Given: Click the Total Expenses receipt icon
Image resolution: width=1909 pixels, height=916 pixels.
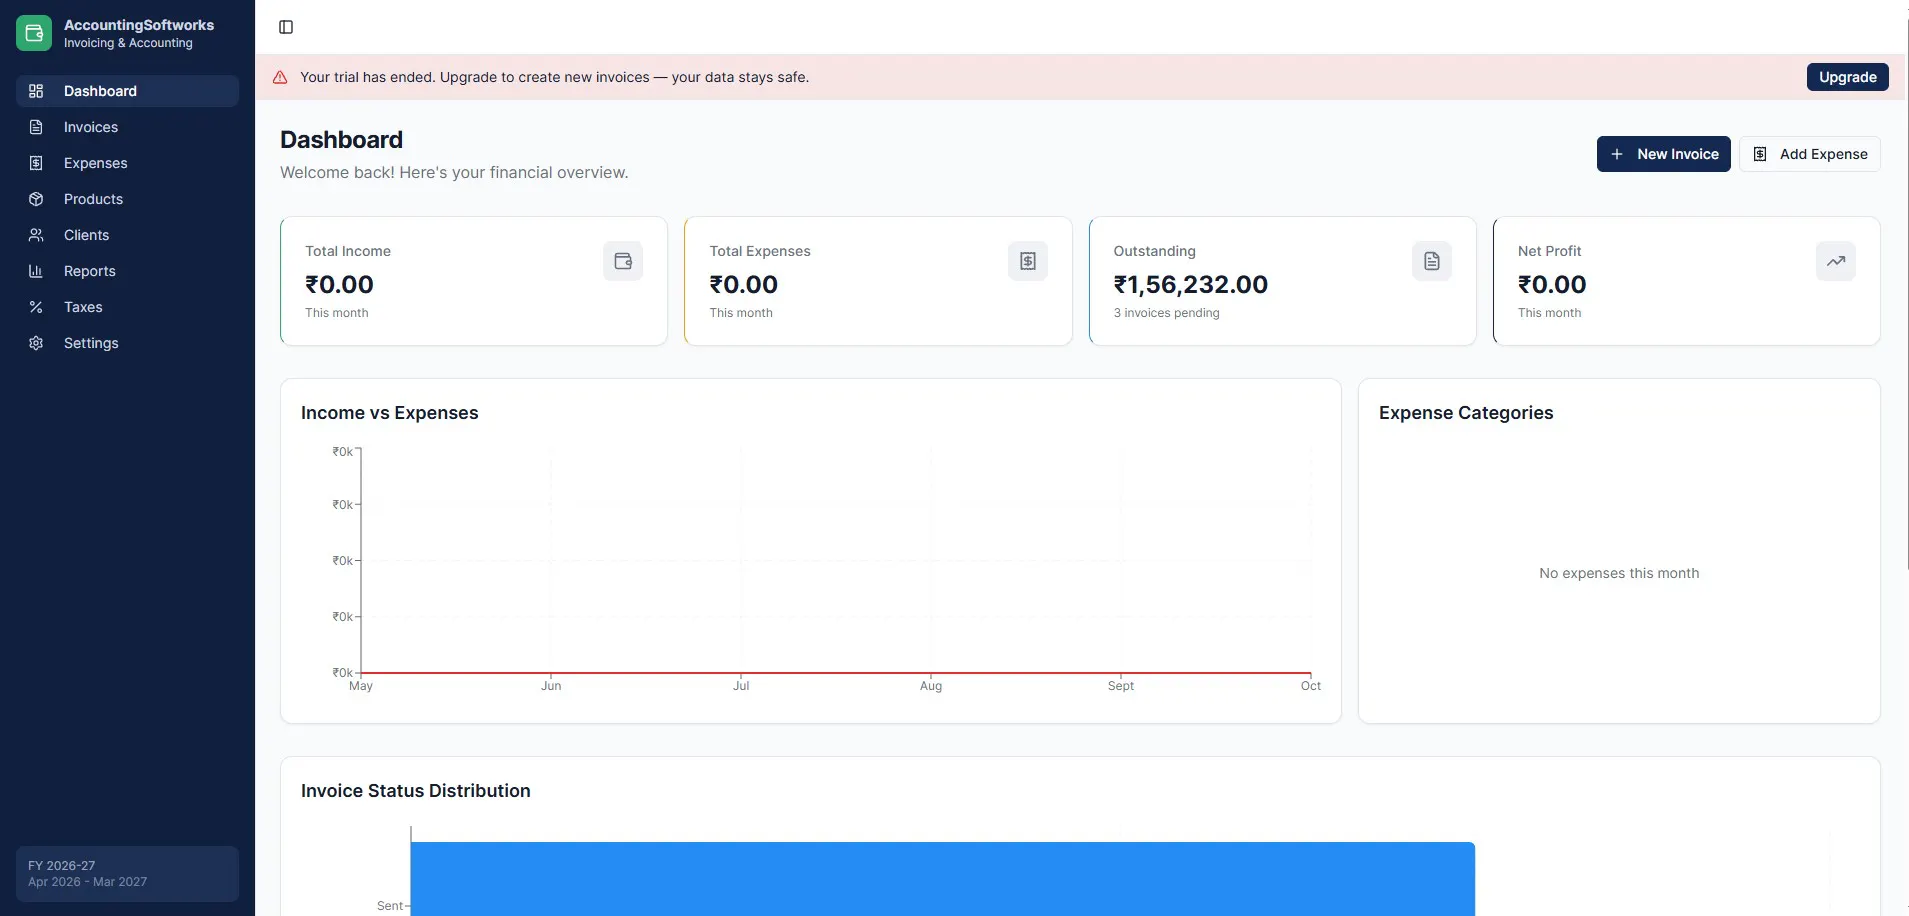Looking at the screenshot, I should tap(1028, 261).
